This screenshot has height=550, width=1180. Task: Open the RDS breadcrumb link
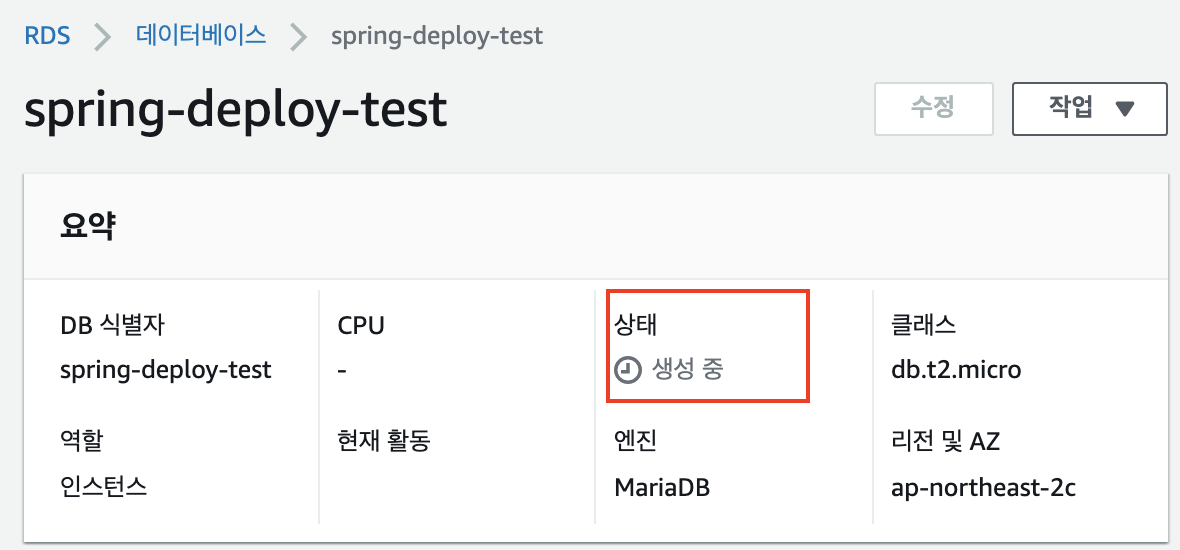pos(47,35)
